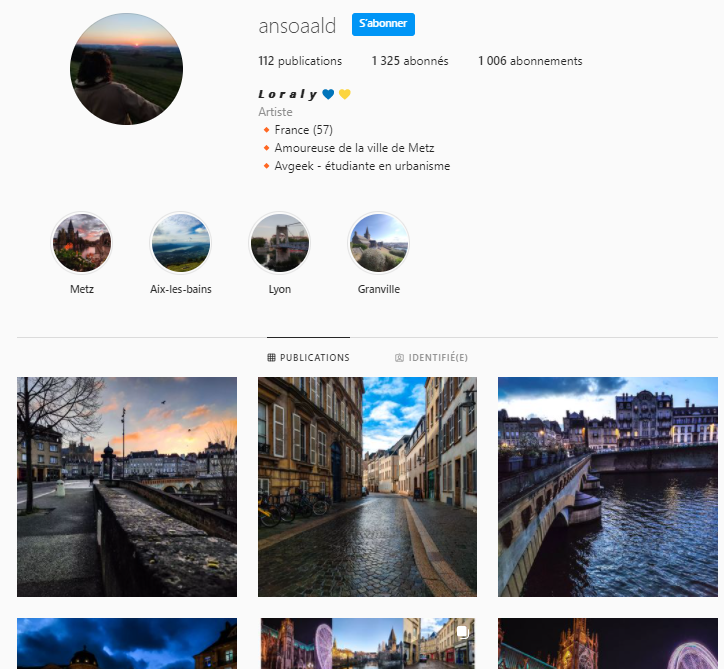
Task: Open the Granville story highlight circle
Action: pyautogui.click(x=379, y=242)
